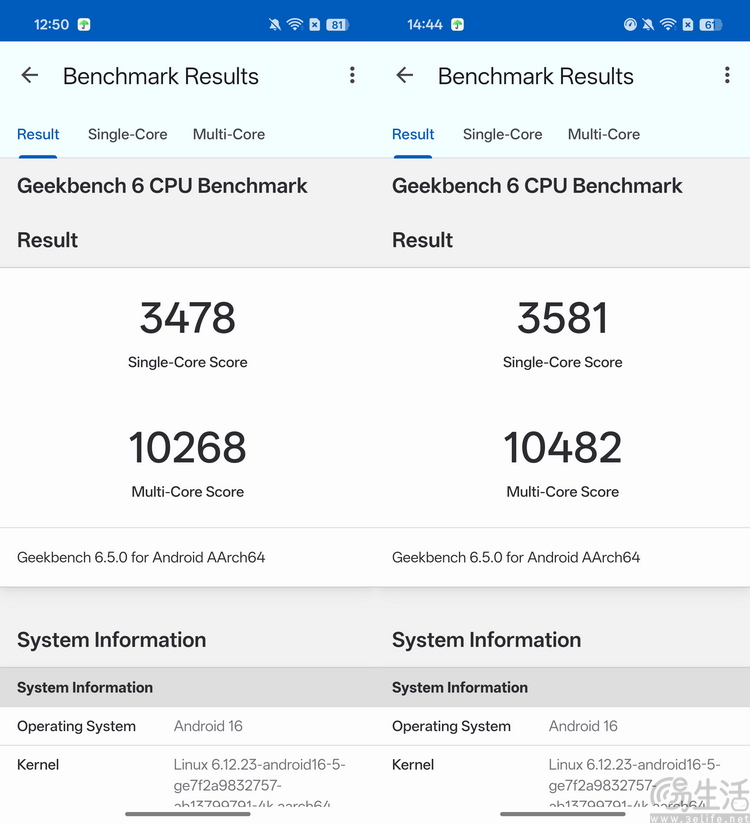Switch to Single-Core tab on left screen
The height and width of the screenshot is (824, 750).
pos(127,134)
